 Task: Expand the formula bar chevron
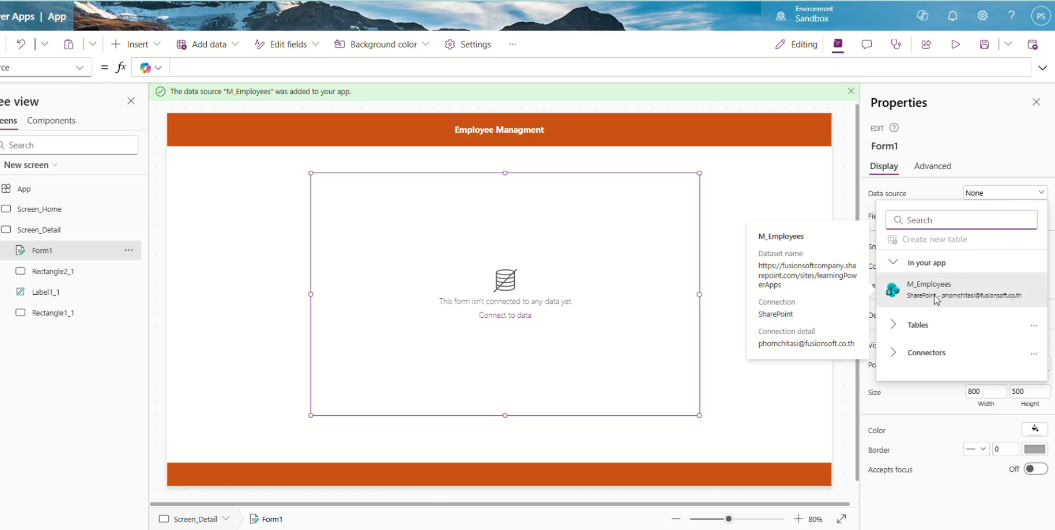(1043, 67)
